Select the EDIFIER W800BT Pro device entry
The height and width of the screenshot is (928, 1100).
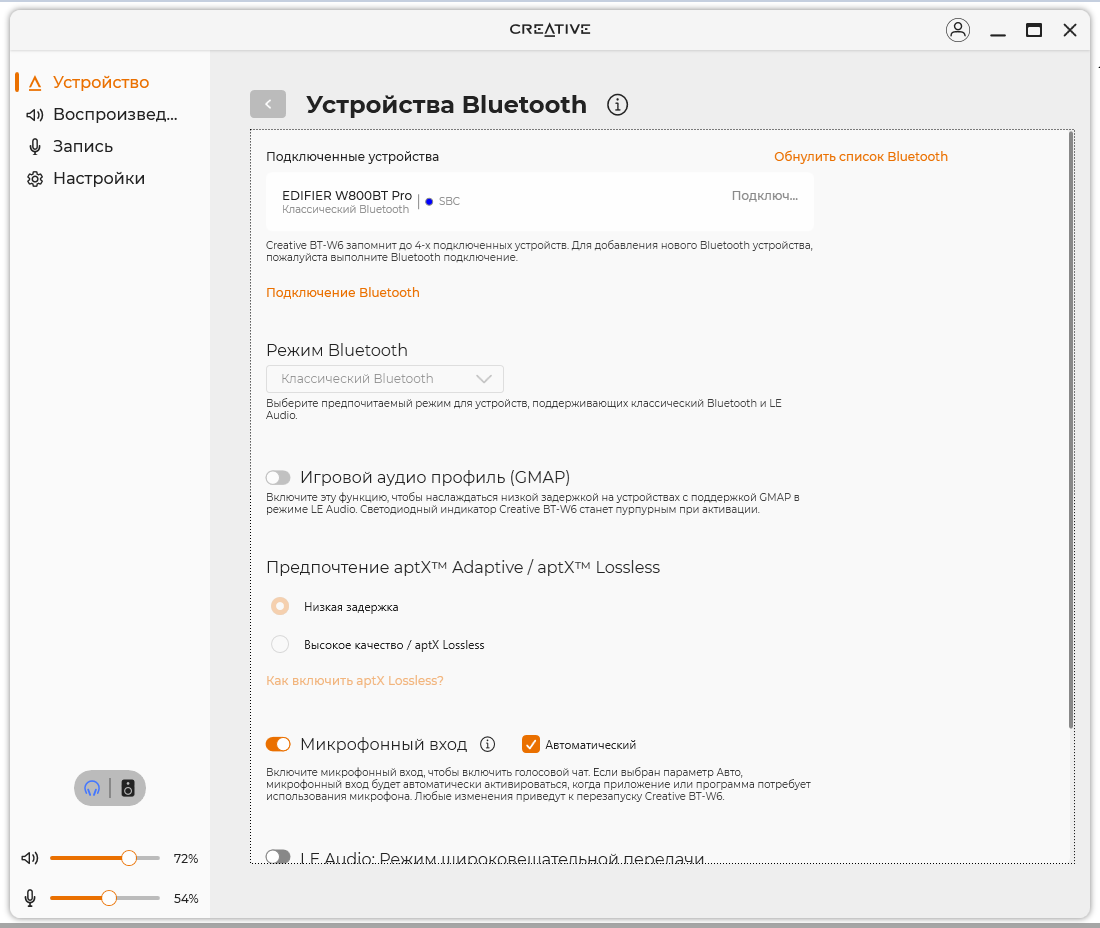539,201
